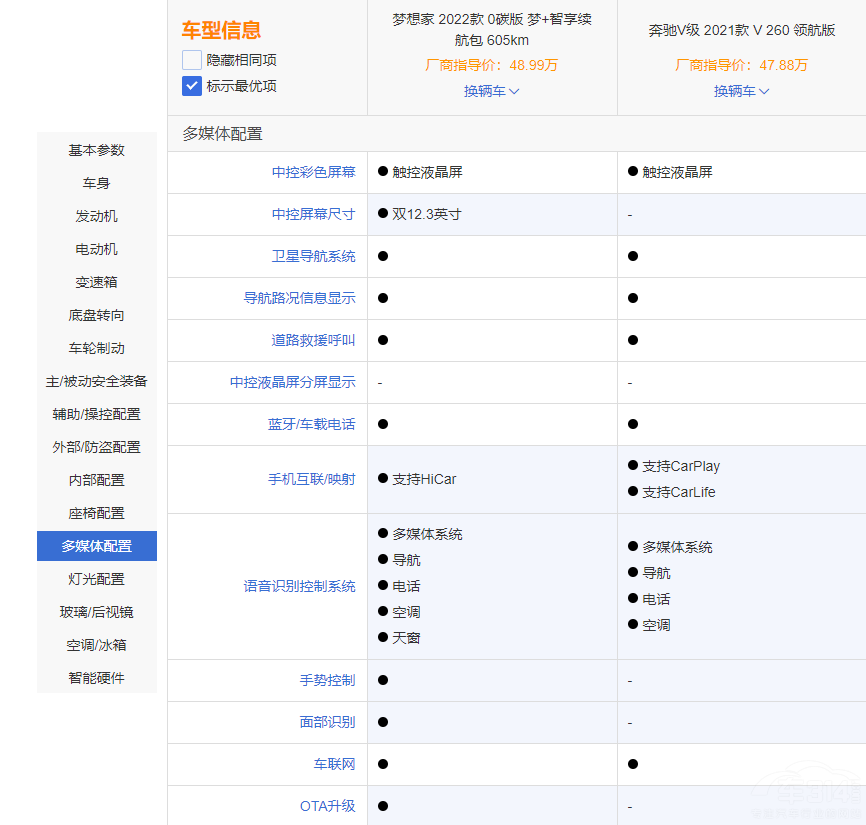Open 主/被动安全装备 section
The height and width of the screenshot is (825, 866).
tap(97, 381)
